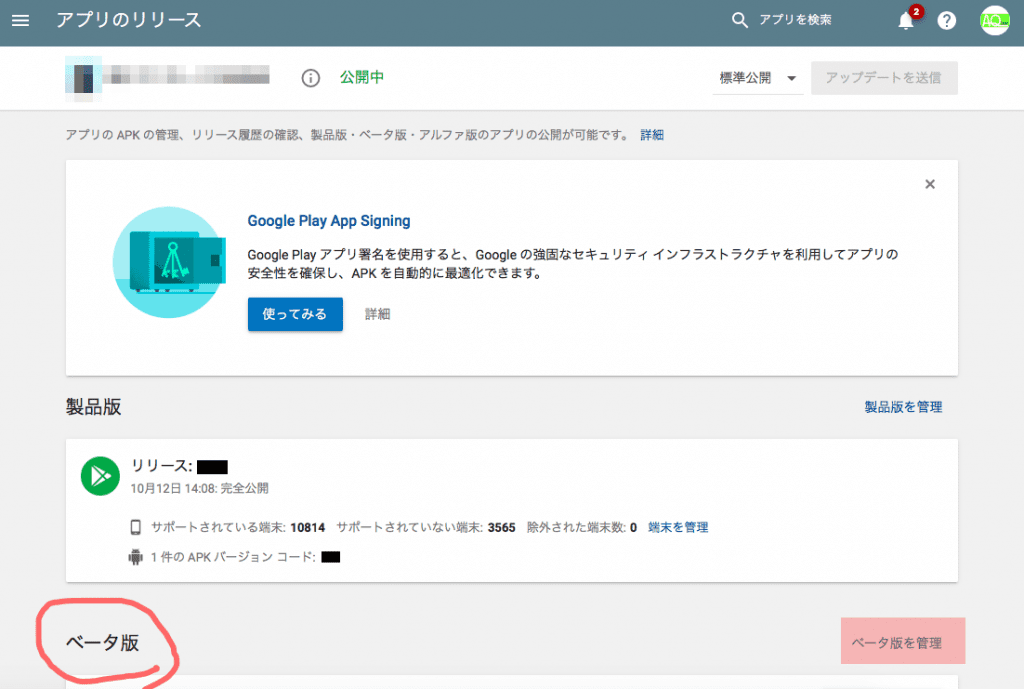Click the user account avatar
The height and width of the screenshot is (689, 1024).
995,21
